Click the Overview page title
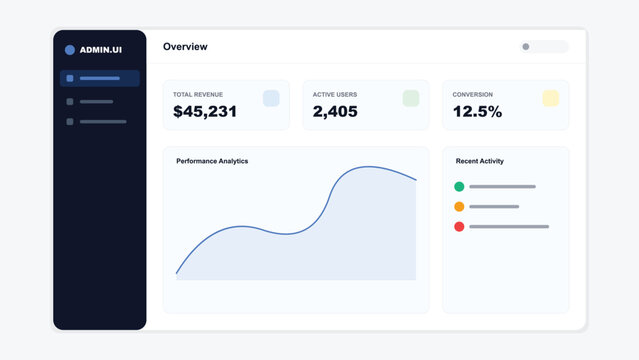Image resolution: width=639 pixels, height=360 pixels. click(185, 46)
